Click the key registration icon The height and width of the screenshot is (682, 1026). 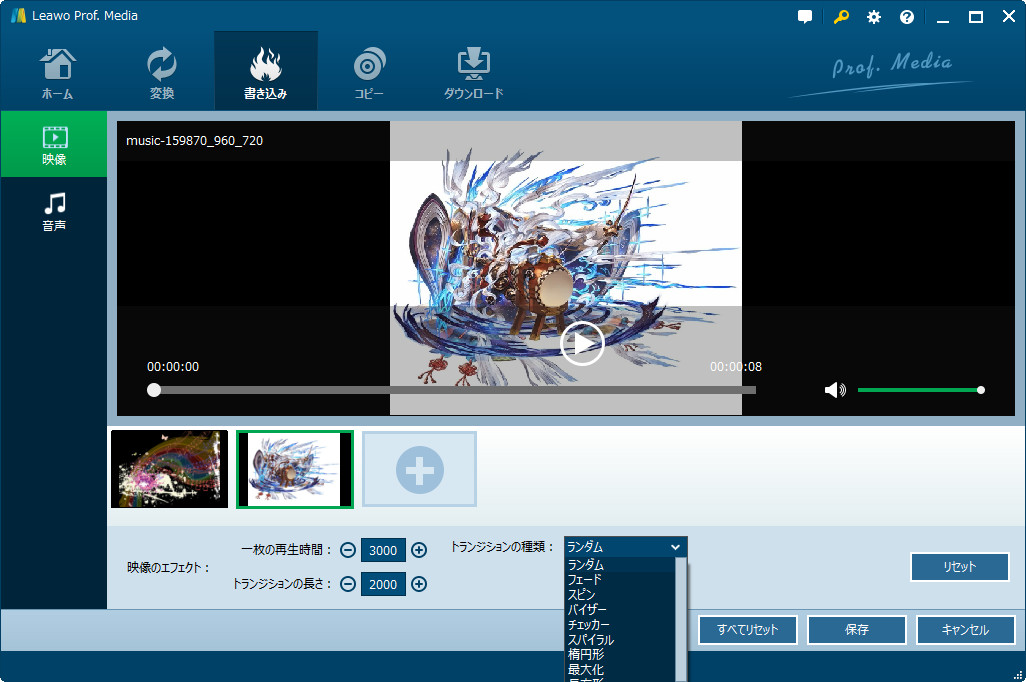(x=841, y=17)
